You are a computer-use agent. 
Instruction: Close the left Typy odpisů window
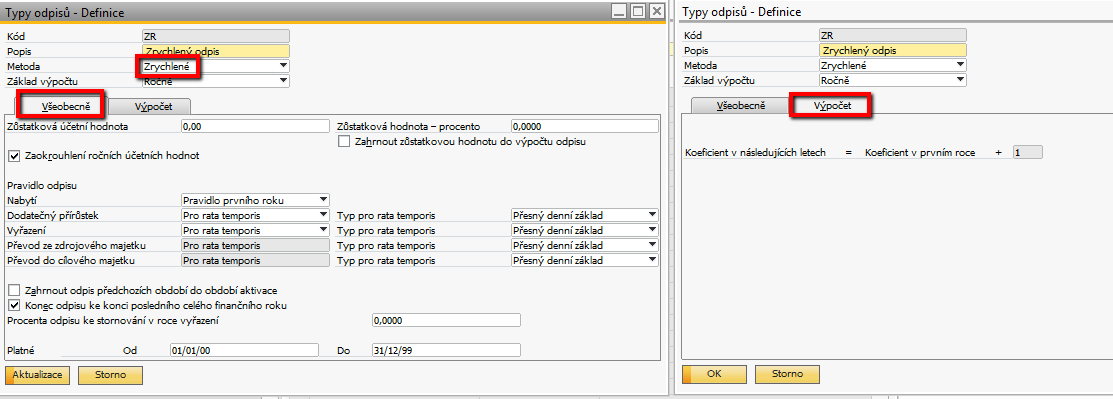[657, 11]
